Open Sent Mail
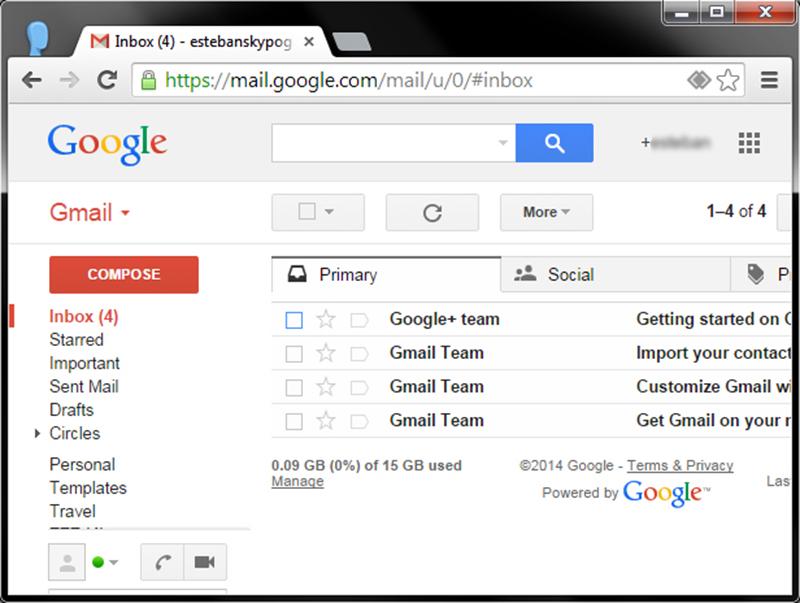 (x=84, y=387)
